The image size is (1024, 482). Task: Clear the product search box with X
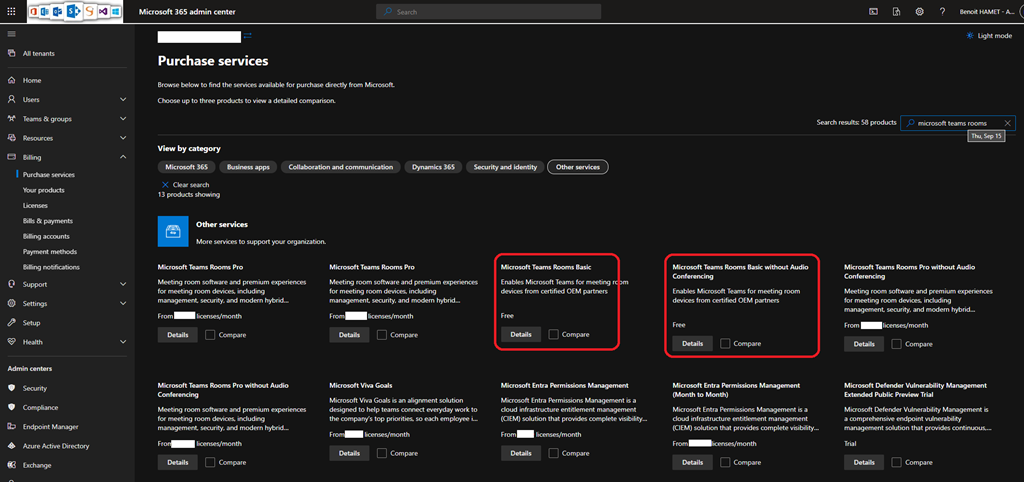tap(1007, 123)
